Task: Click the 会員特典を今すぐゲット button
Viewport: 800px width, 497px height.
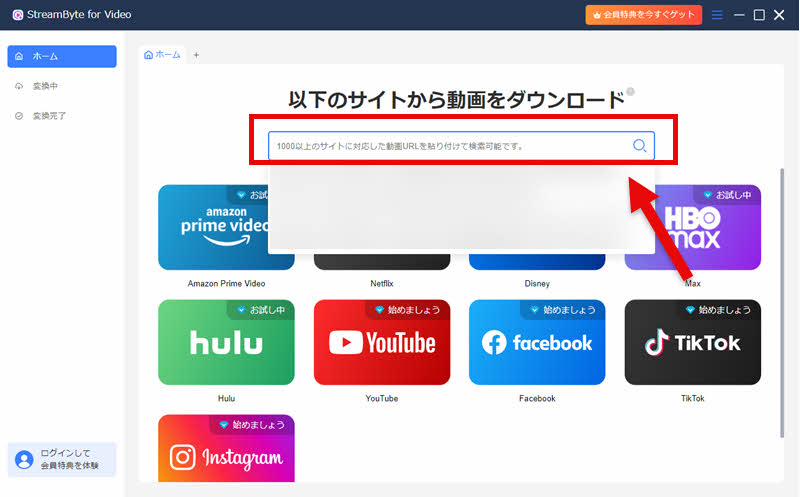Action: click(x=643, y=15)
